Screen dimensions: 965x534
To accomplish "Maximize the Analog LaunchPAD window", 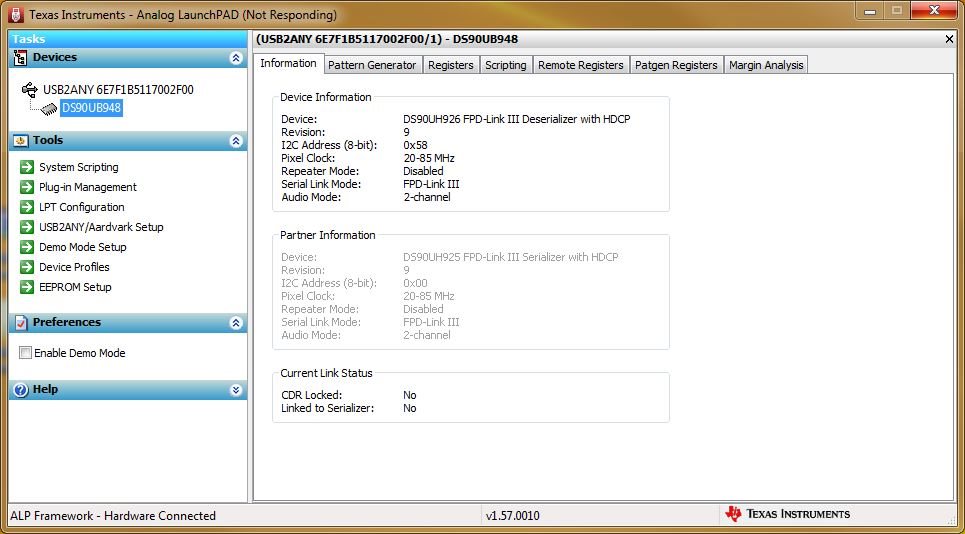I will [x=897, y=12].
